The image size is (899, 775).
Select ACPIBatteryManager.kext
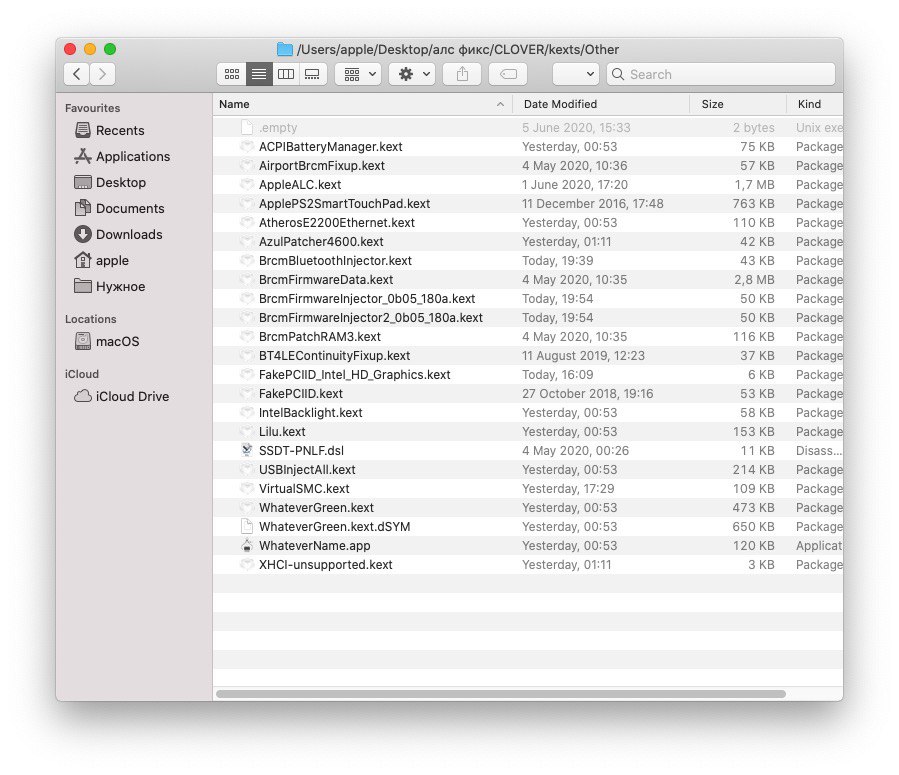point(527,146)
